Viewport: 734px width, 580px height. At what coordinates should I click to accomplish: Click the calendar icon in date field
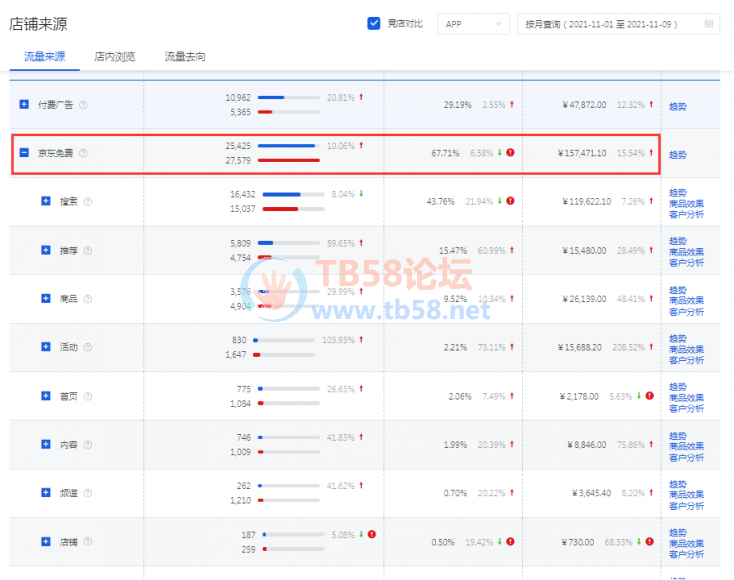point(709,24)
